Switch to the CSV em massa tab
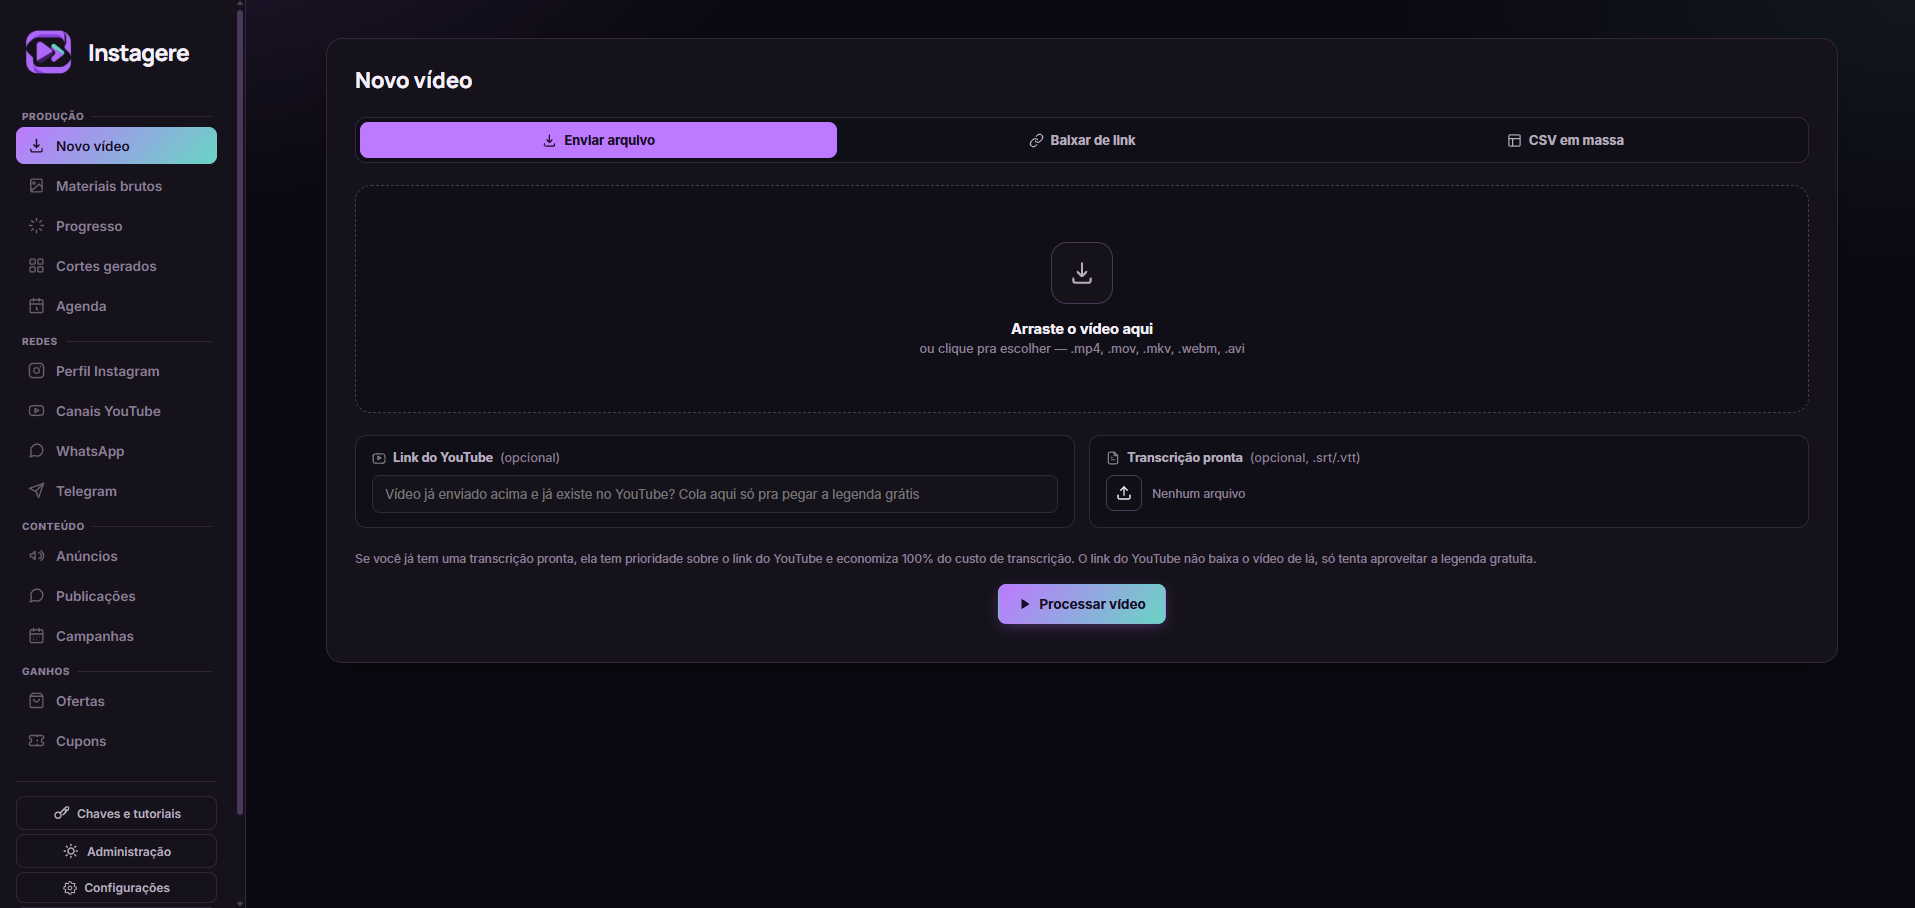 [1565, 140]
